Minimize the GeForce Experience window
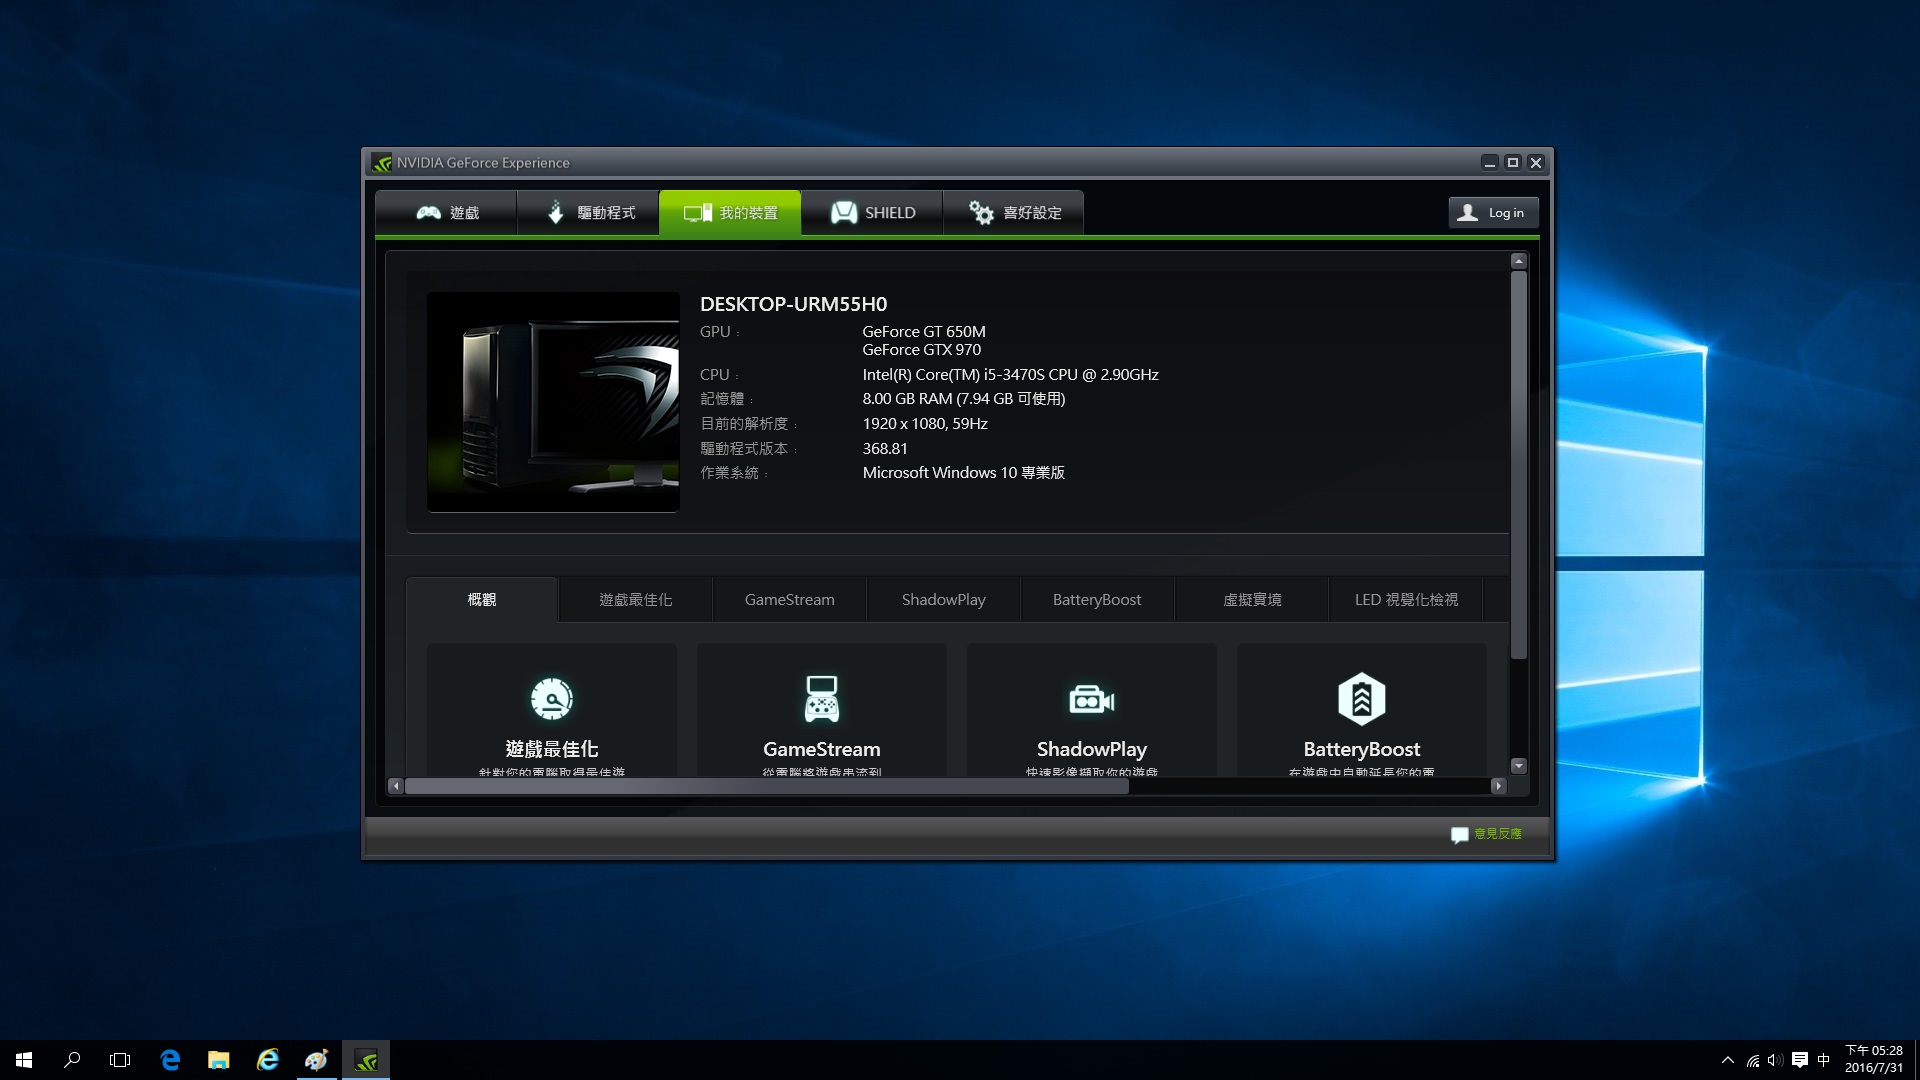 1489,162
